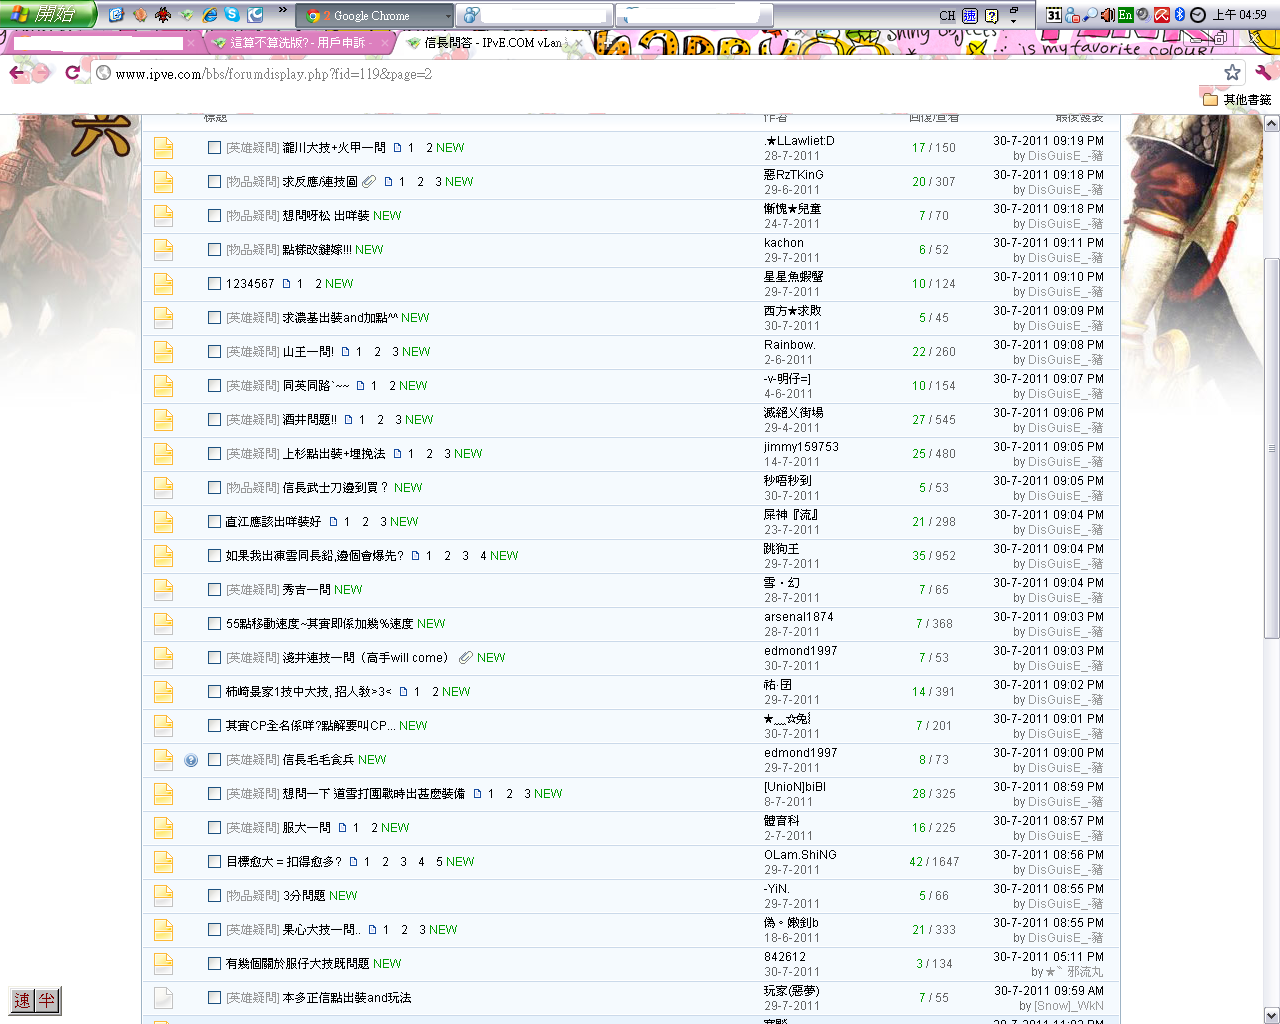Focus the address bar URL field

point(660,73)
